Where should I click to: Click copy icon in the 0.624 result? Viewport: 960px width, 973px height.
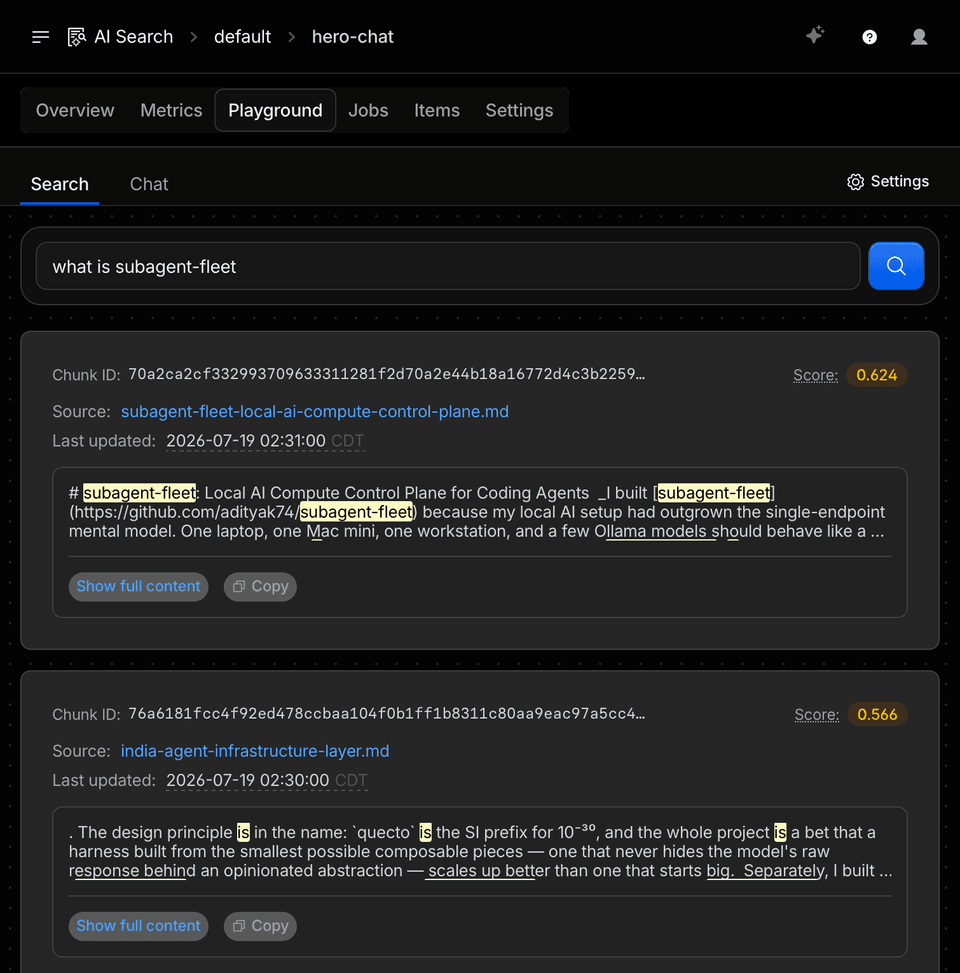click(239, 586)
